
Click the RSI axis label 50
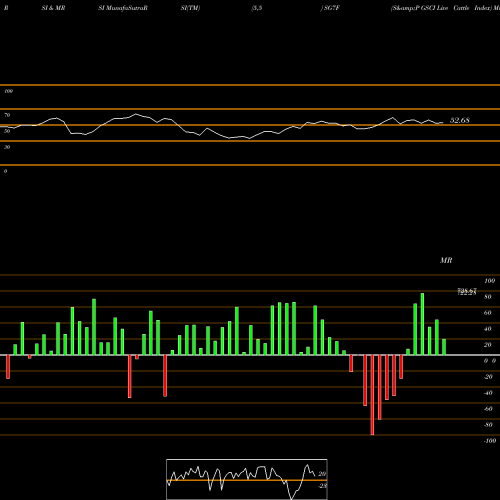pos(7,131)
